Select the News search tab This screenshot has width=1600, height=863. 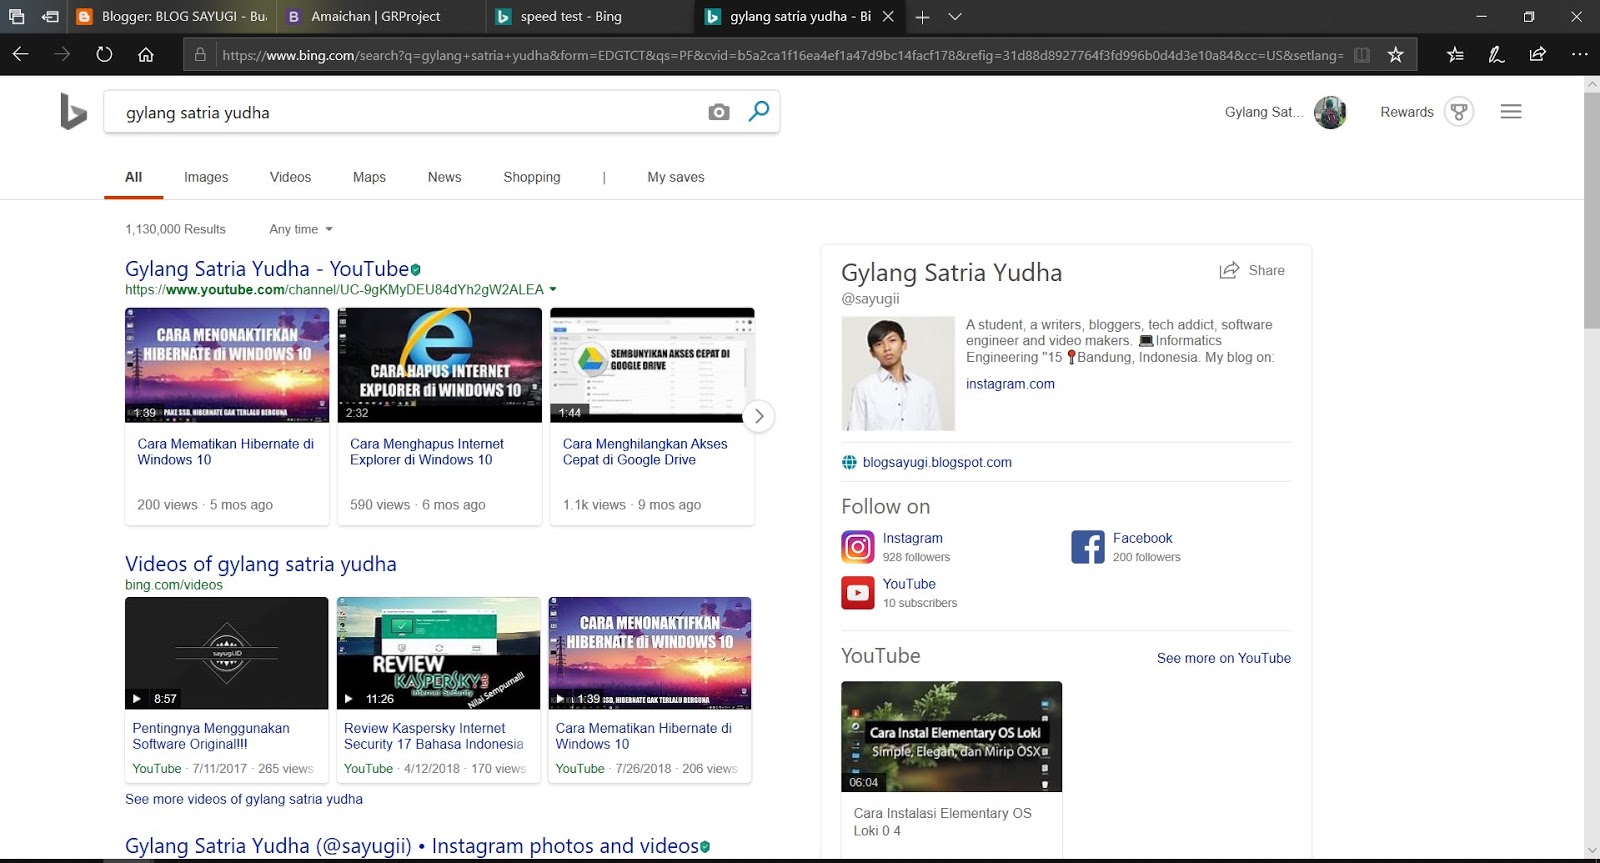tap(444, 177)
